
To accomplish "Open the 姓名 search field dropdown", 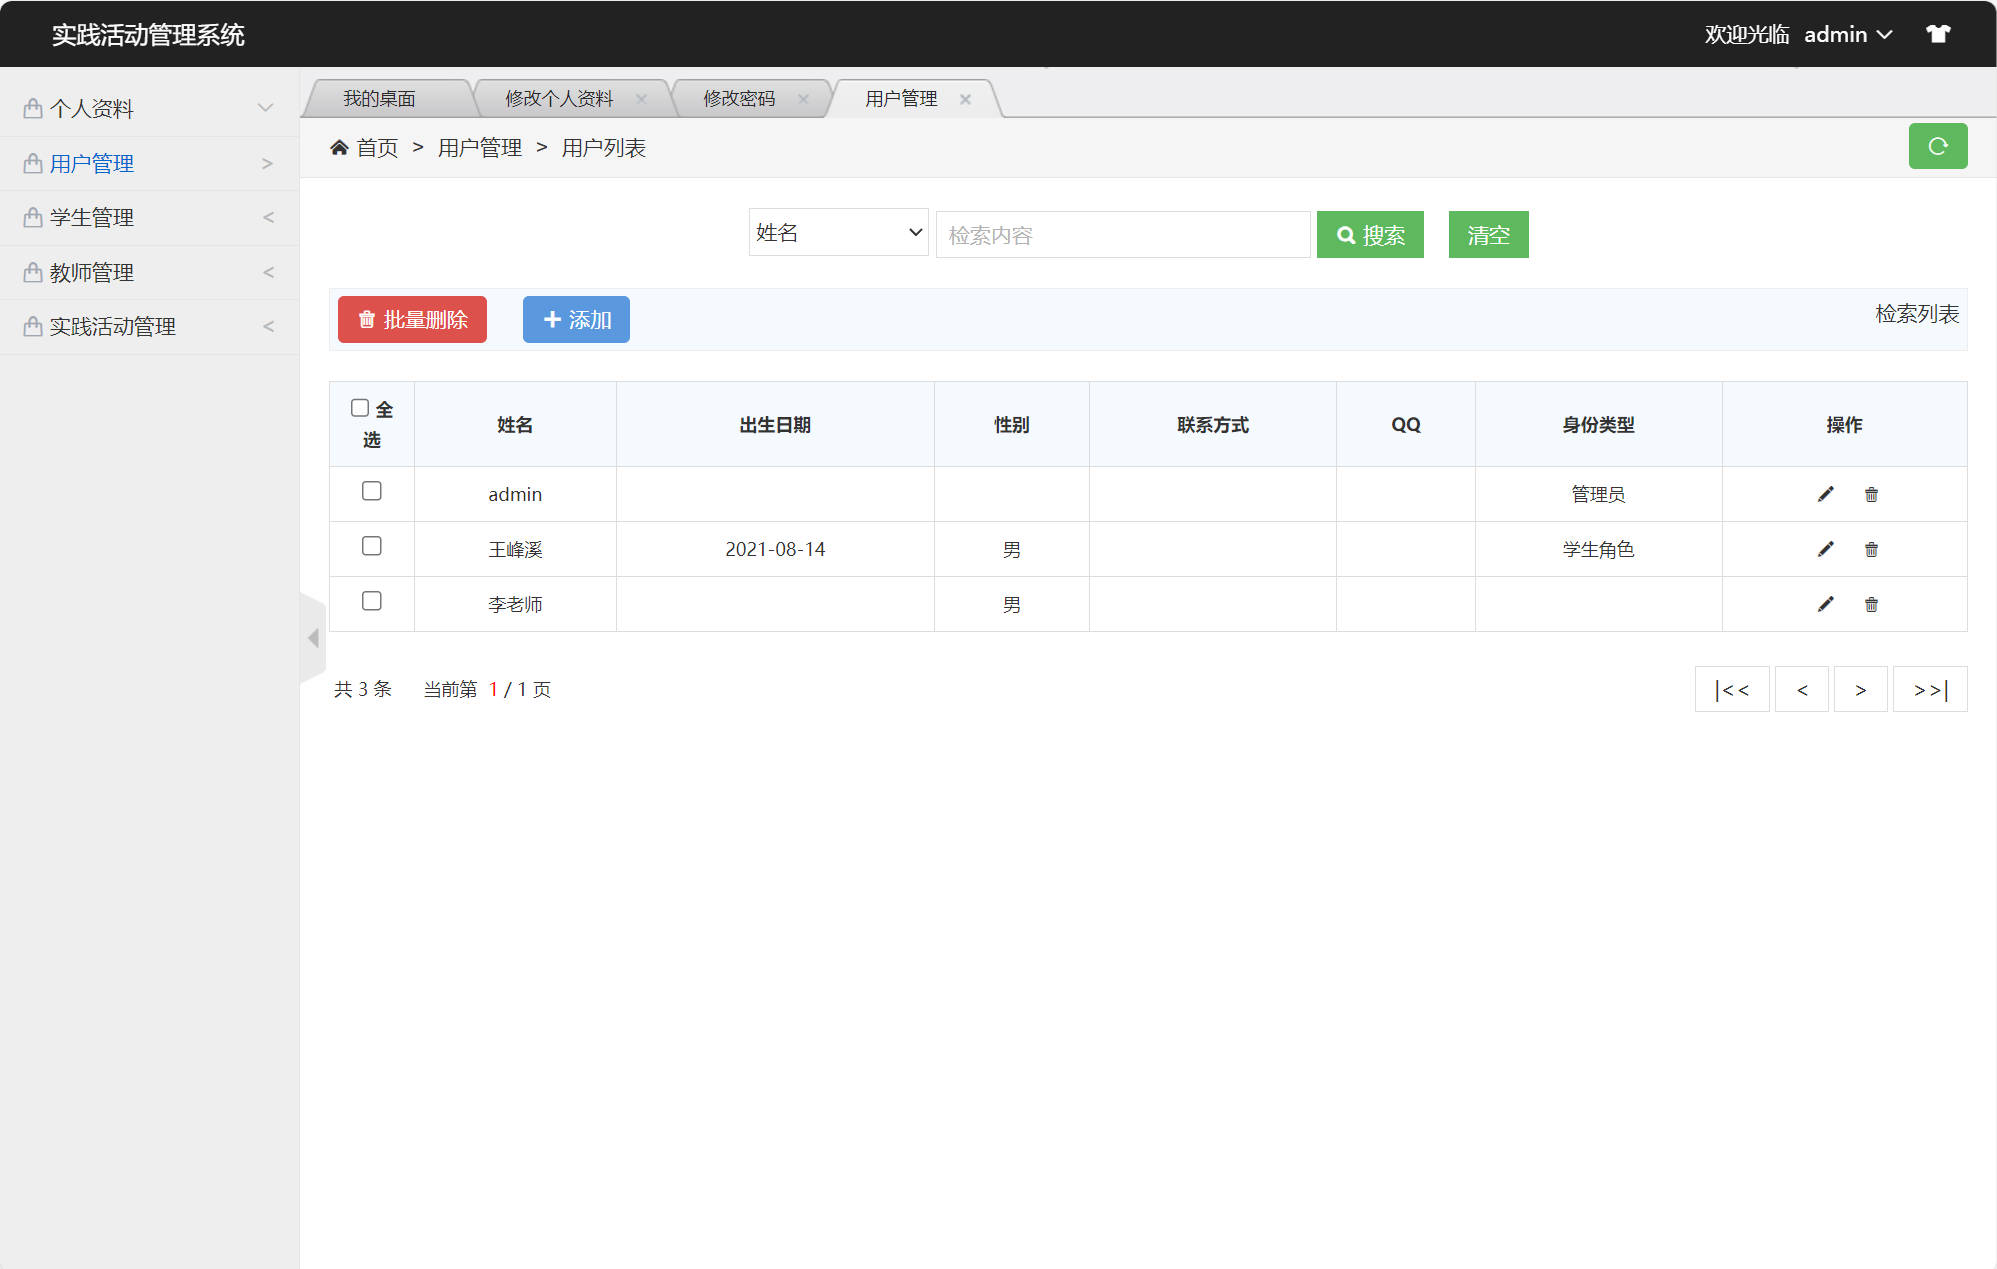I will click(x=838, y=232).
